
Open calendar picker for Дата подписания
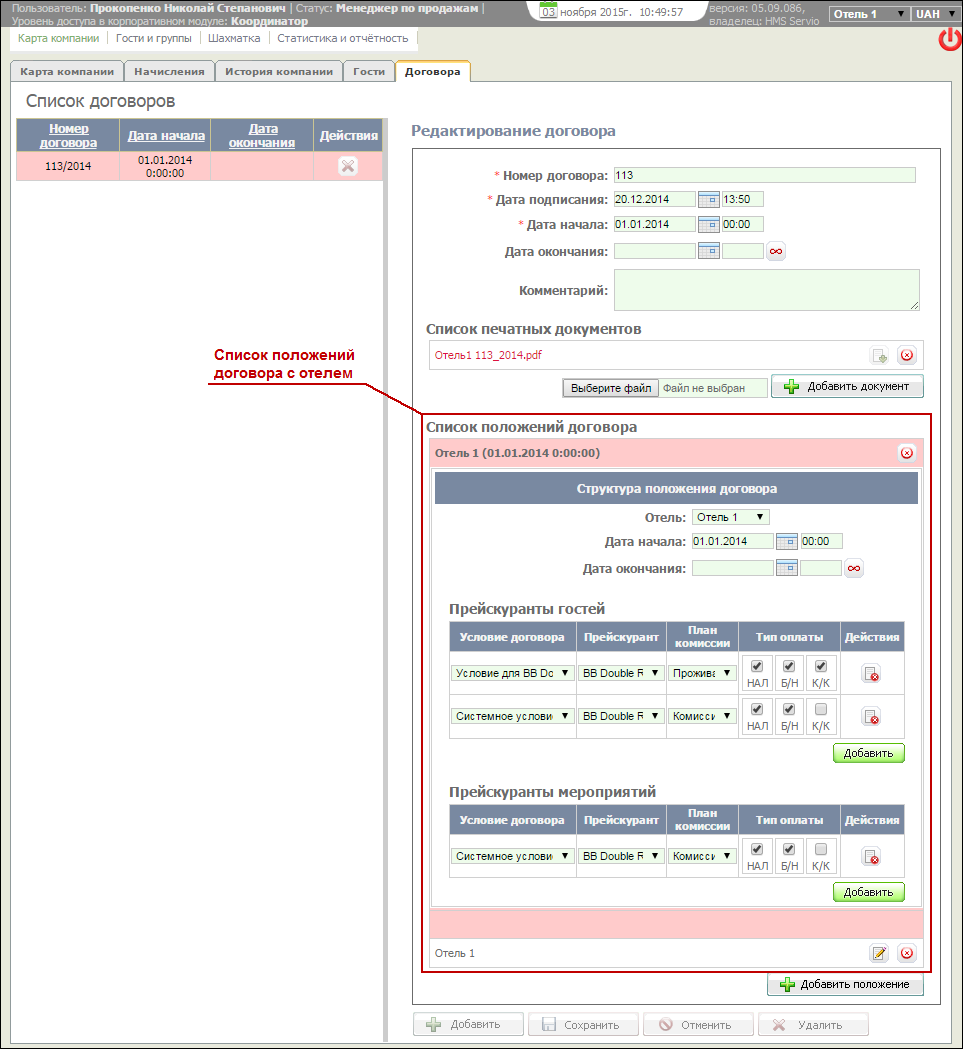click(708, 199)
